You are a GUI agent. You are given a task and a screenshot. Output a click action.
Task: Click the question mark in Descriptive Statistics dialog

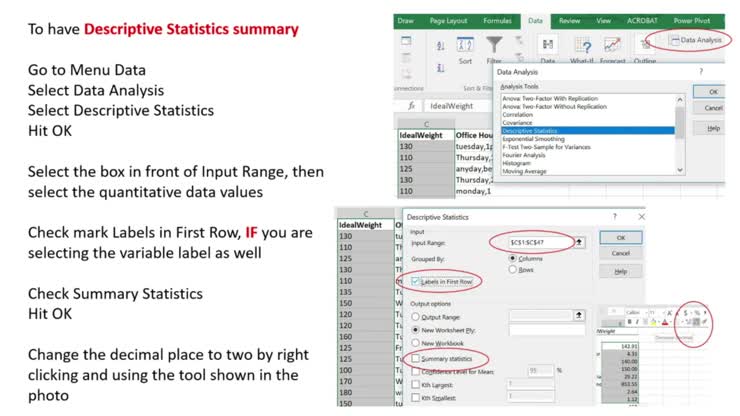[614, 216]
